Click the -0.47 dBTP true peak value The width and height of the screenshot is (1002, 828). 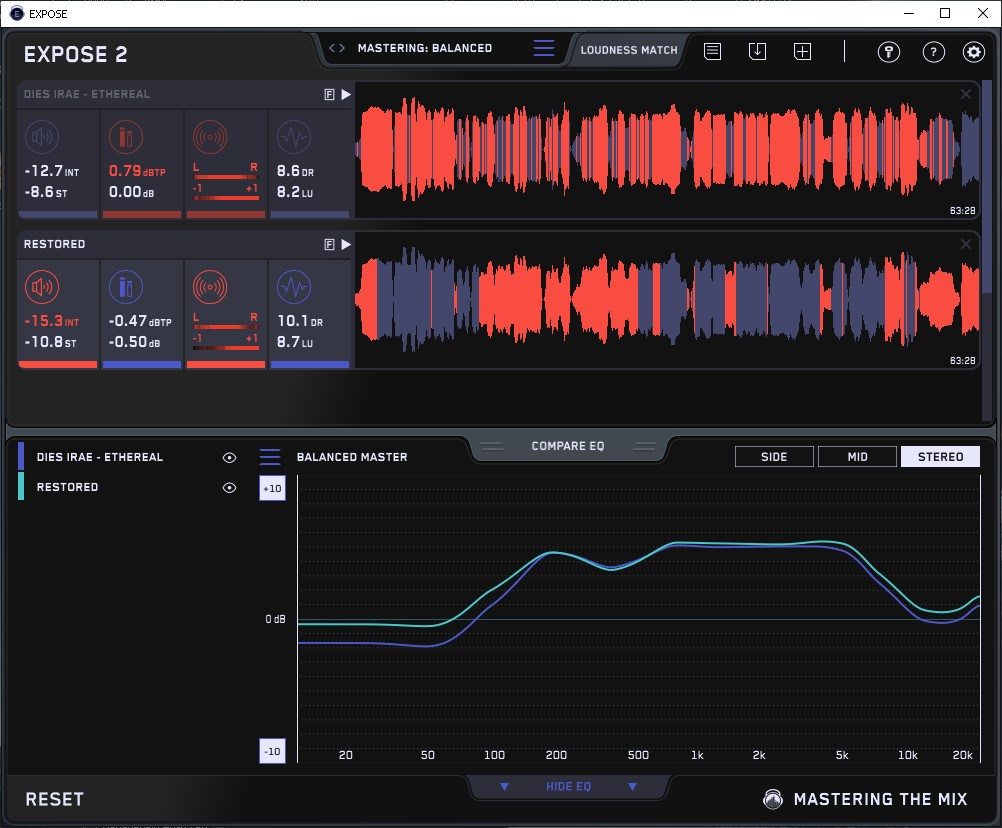click(x=140, y=321)
